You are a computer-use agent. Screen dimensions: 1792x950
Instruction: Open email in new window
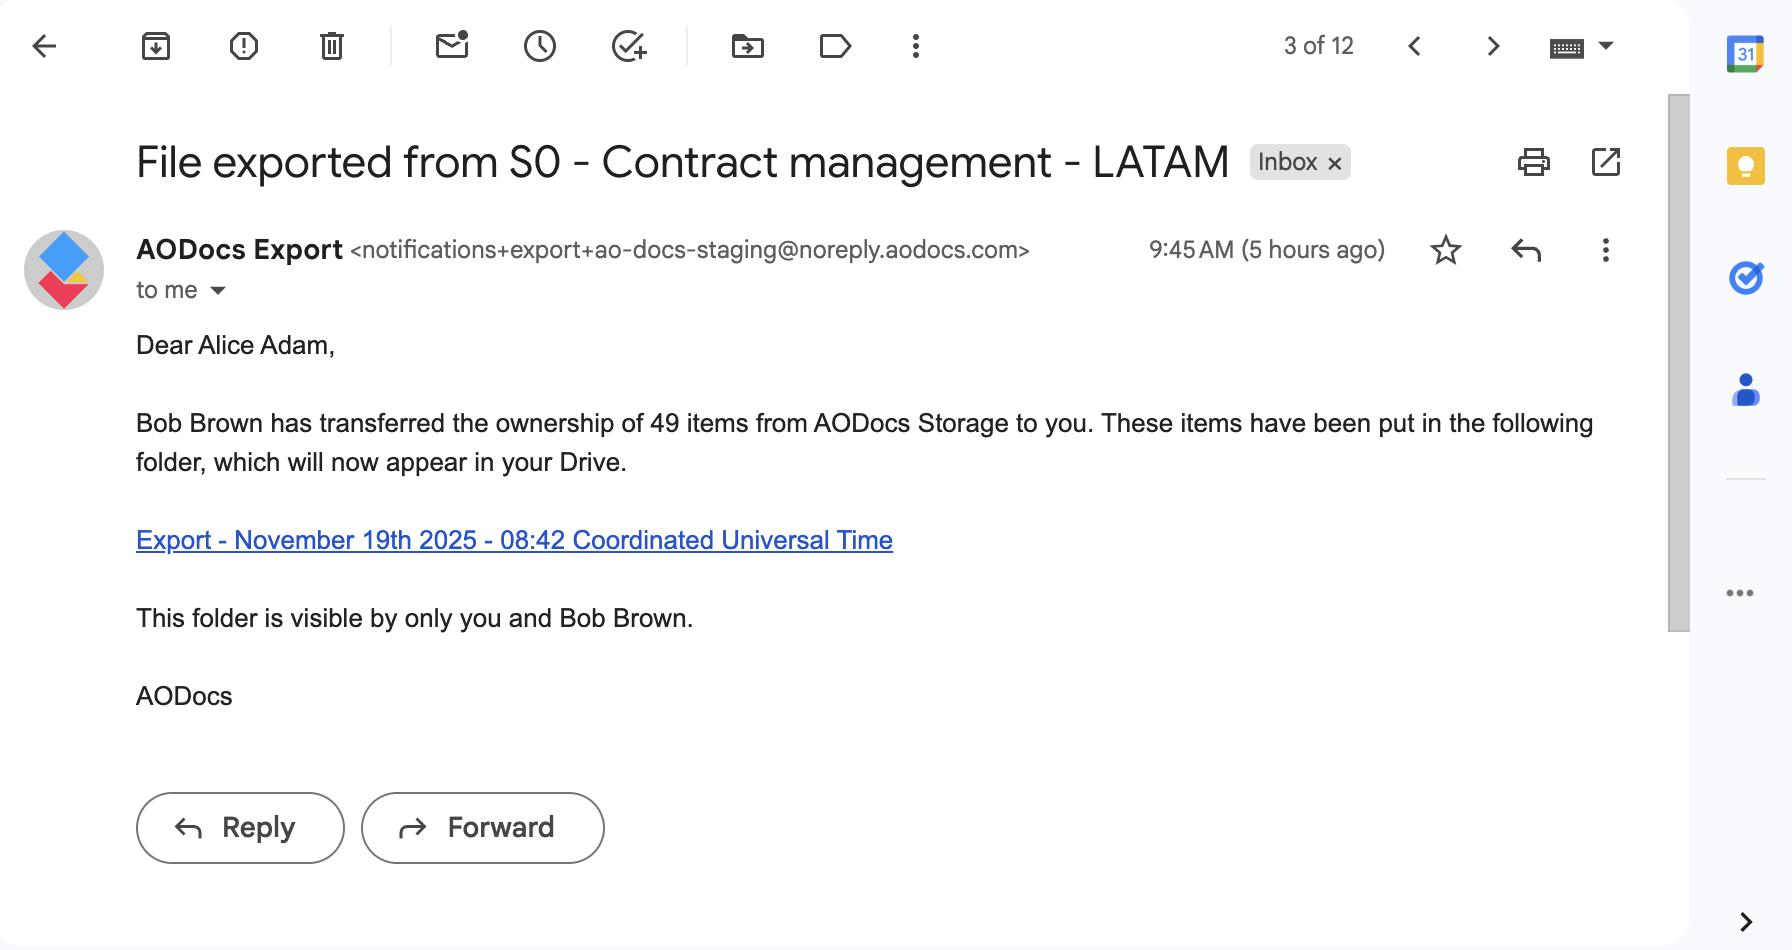pos(1606,162)
